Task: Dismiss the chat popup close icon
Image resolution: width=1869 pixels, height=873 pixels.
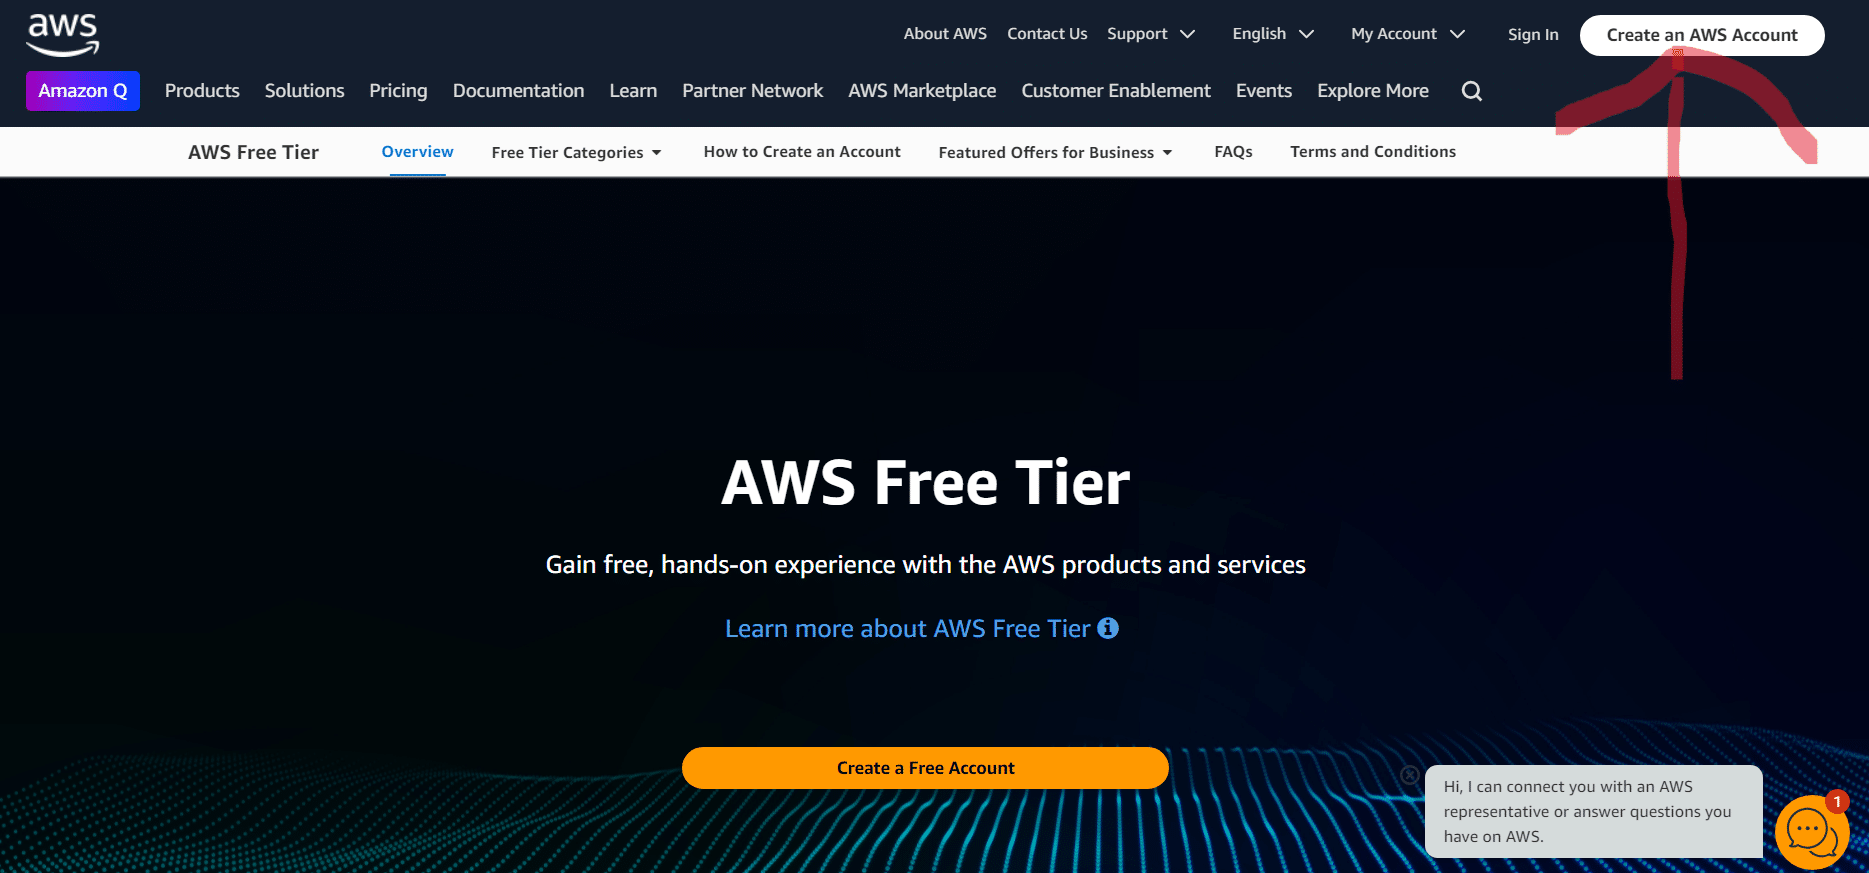Action: (x=1410, y=775)
